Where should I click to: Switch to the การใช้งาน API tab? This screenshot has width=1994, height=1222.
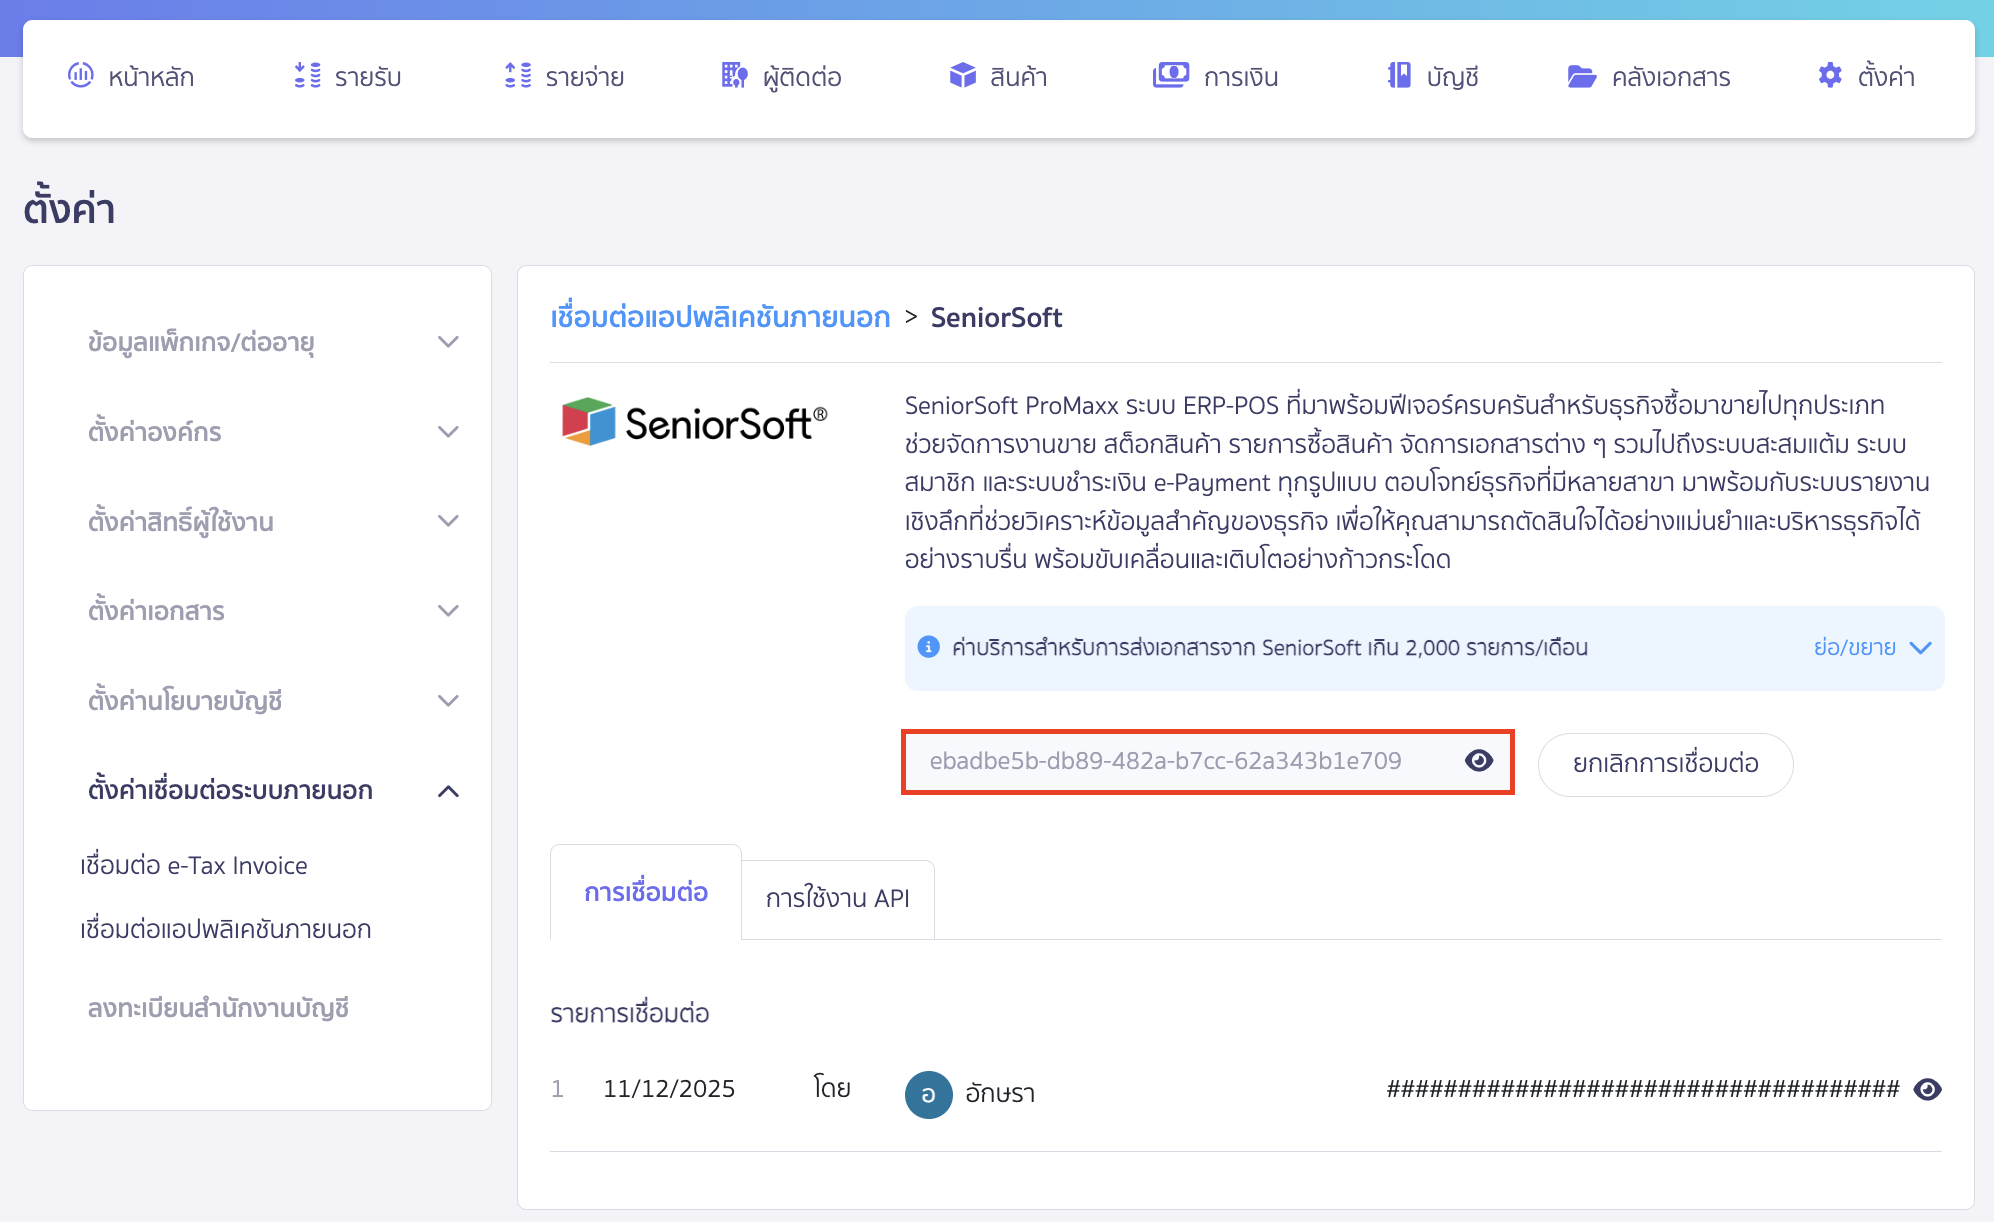[837, 899]
